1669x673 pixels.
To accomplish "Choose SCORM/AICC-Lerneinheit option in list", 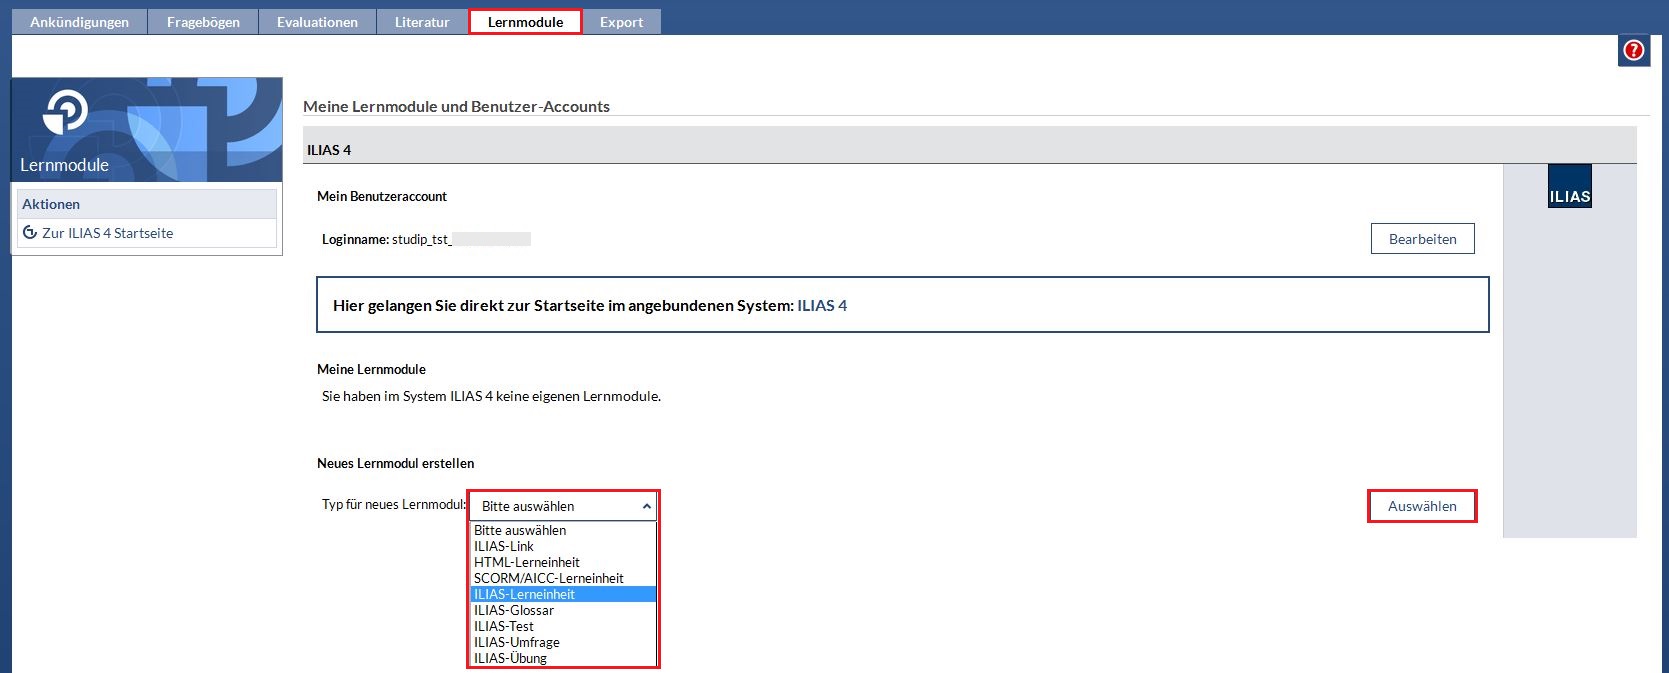I will tap(548, 578).
